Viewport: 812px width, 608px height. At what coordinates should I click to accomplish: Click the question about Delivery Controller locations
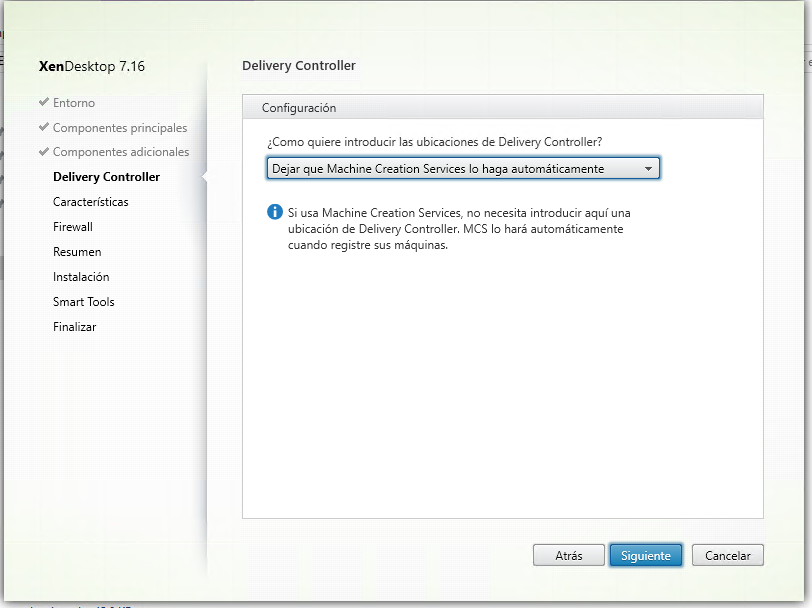(434, 142)
